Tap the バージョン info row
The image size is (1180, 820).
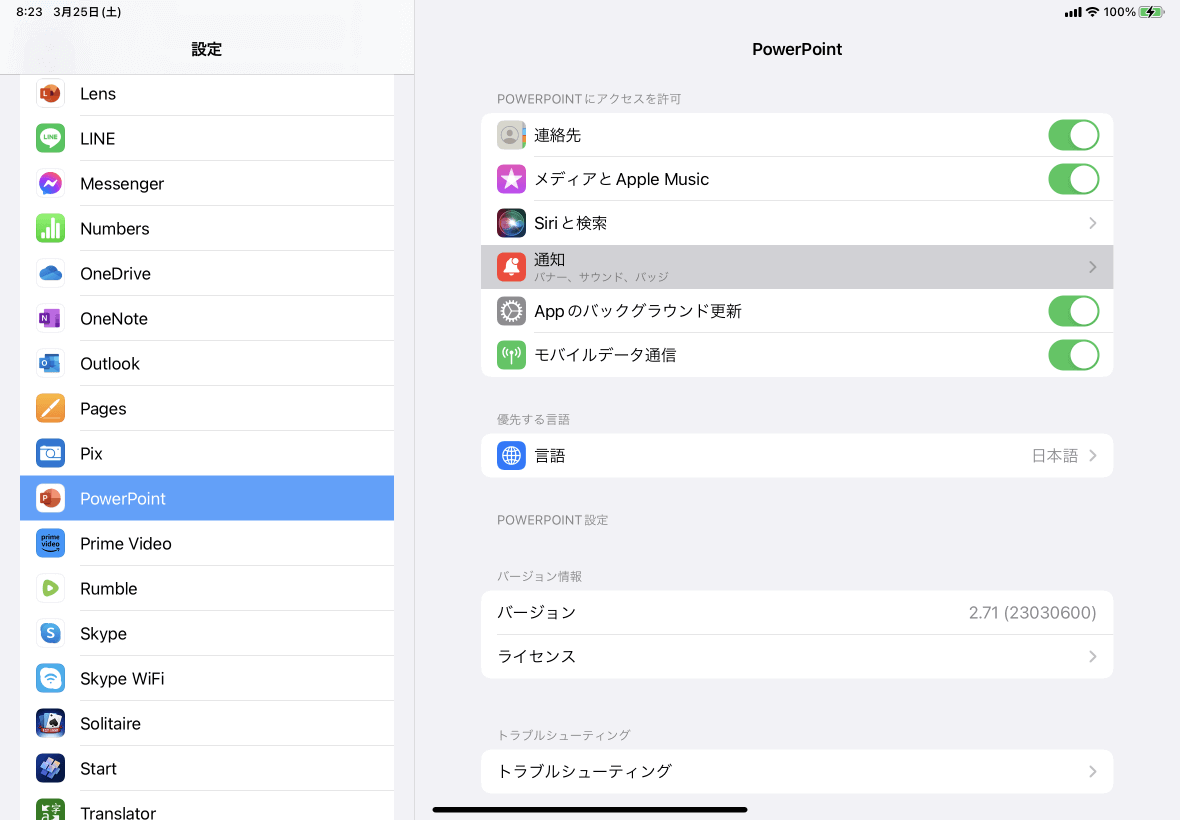(796, 612)
